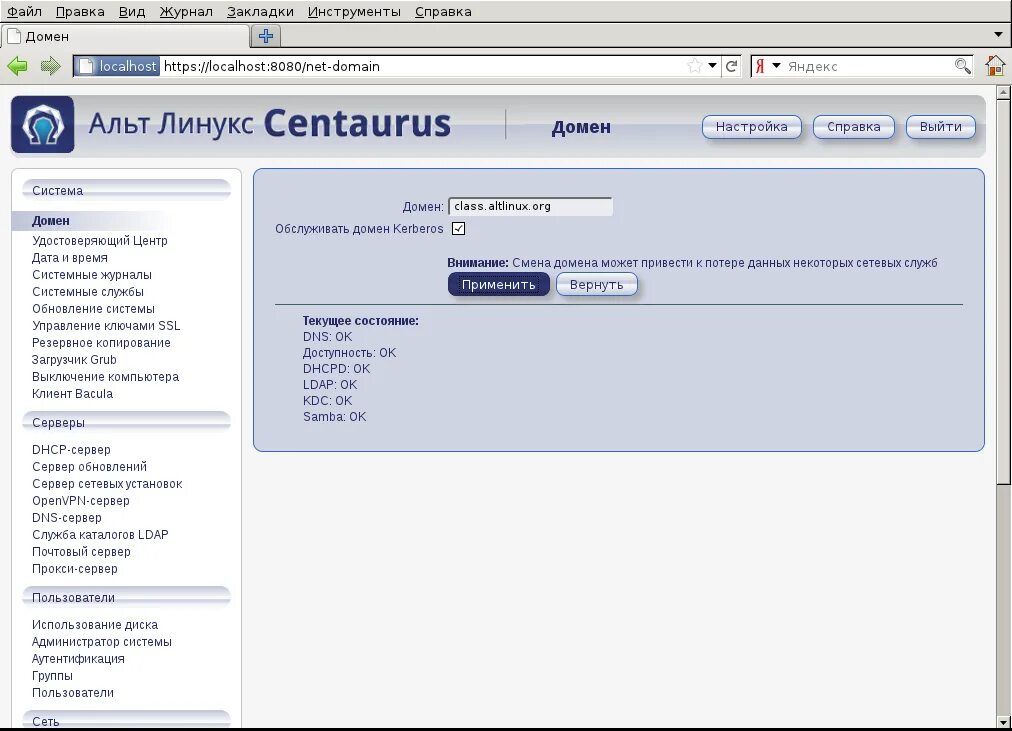Click the Применить button

(x=498, y=285)
